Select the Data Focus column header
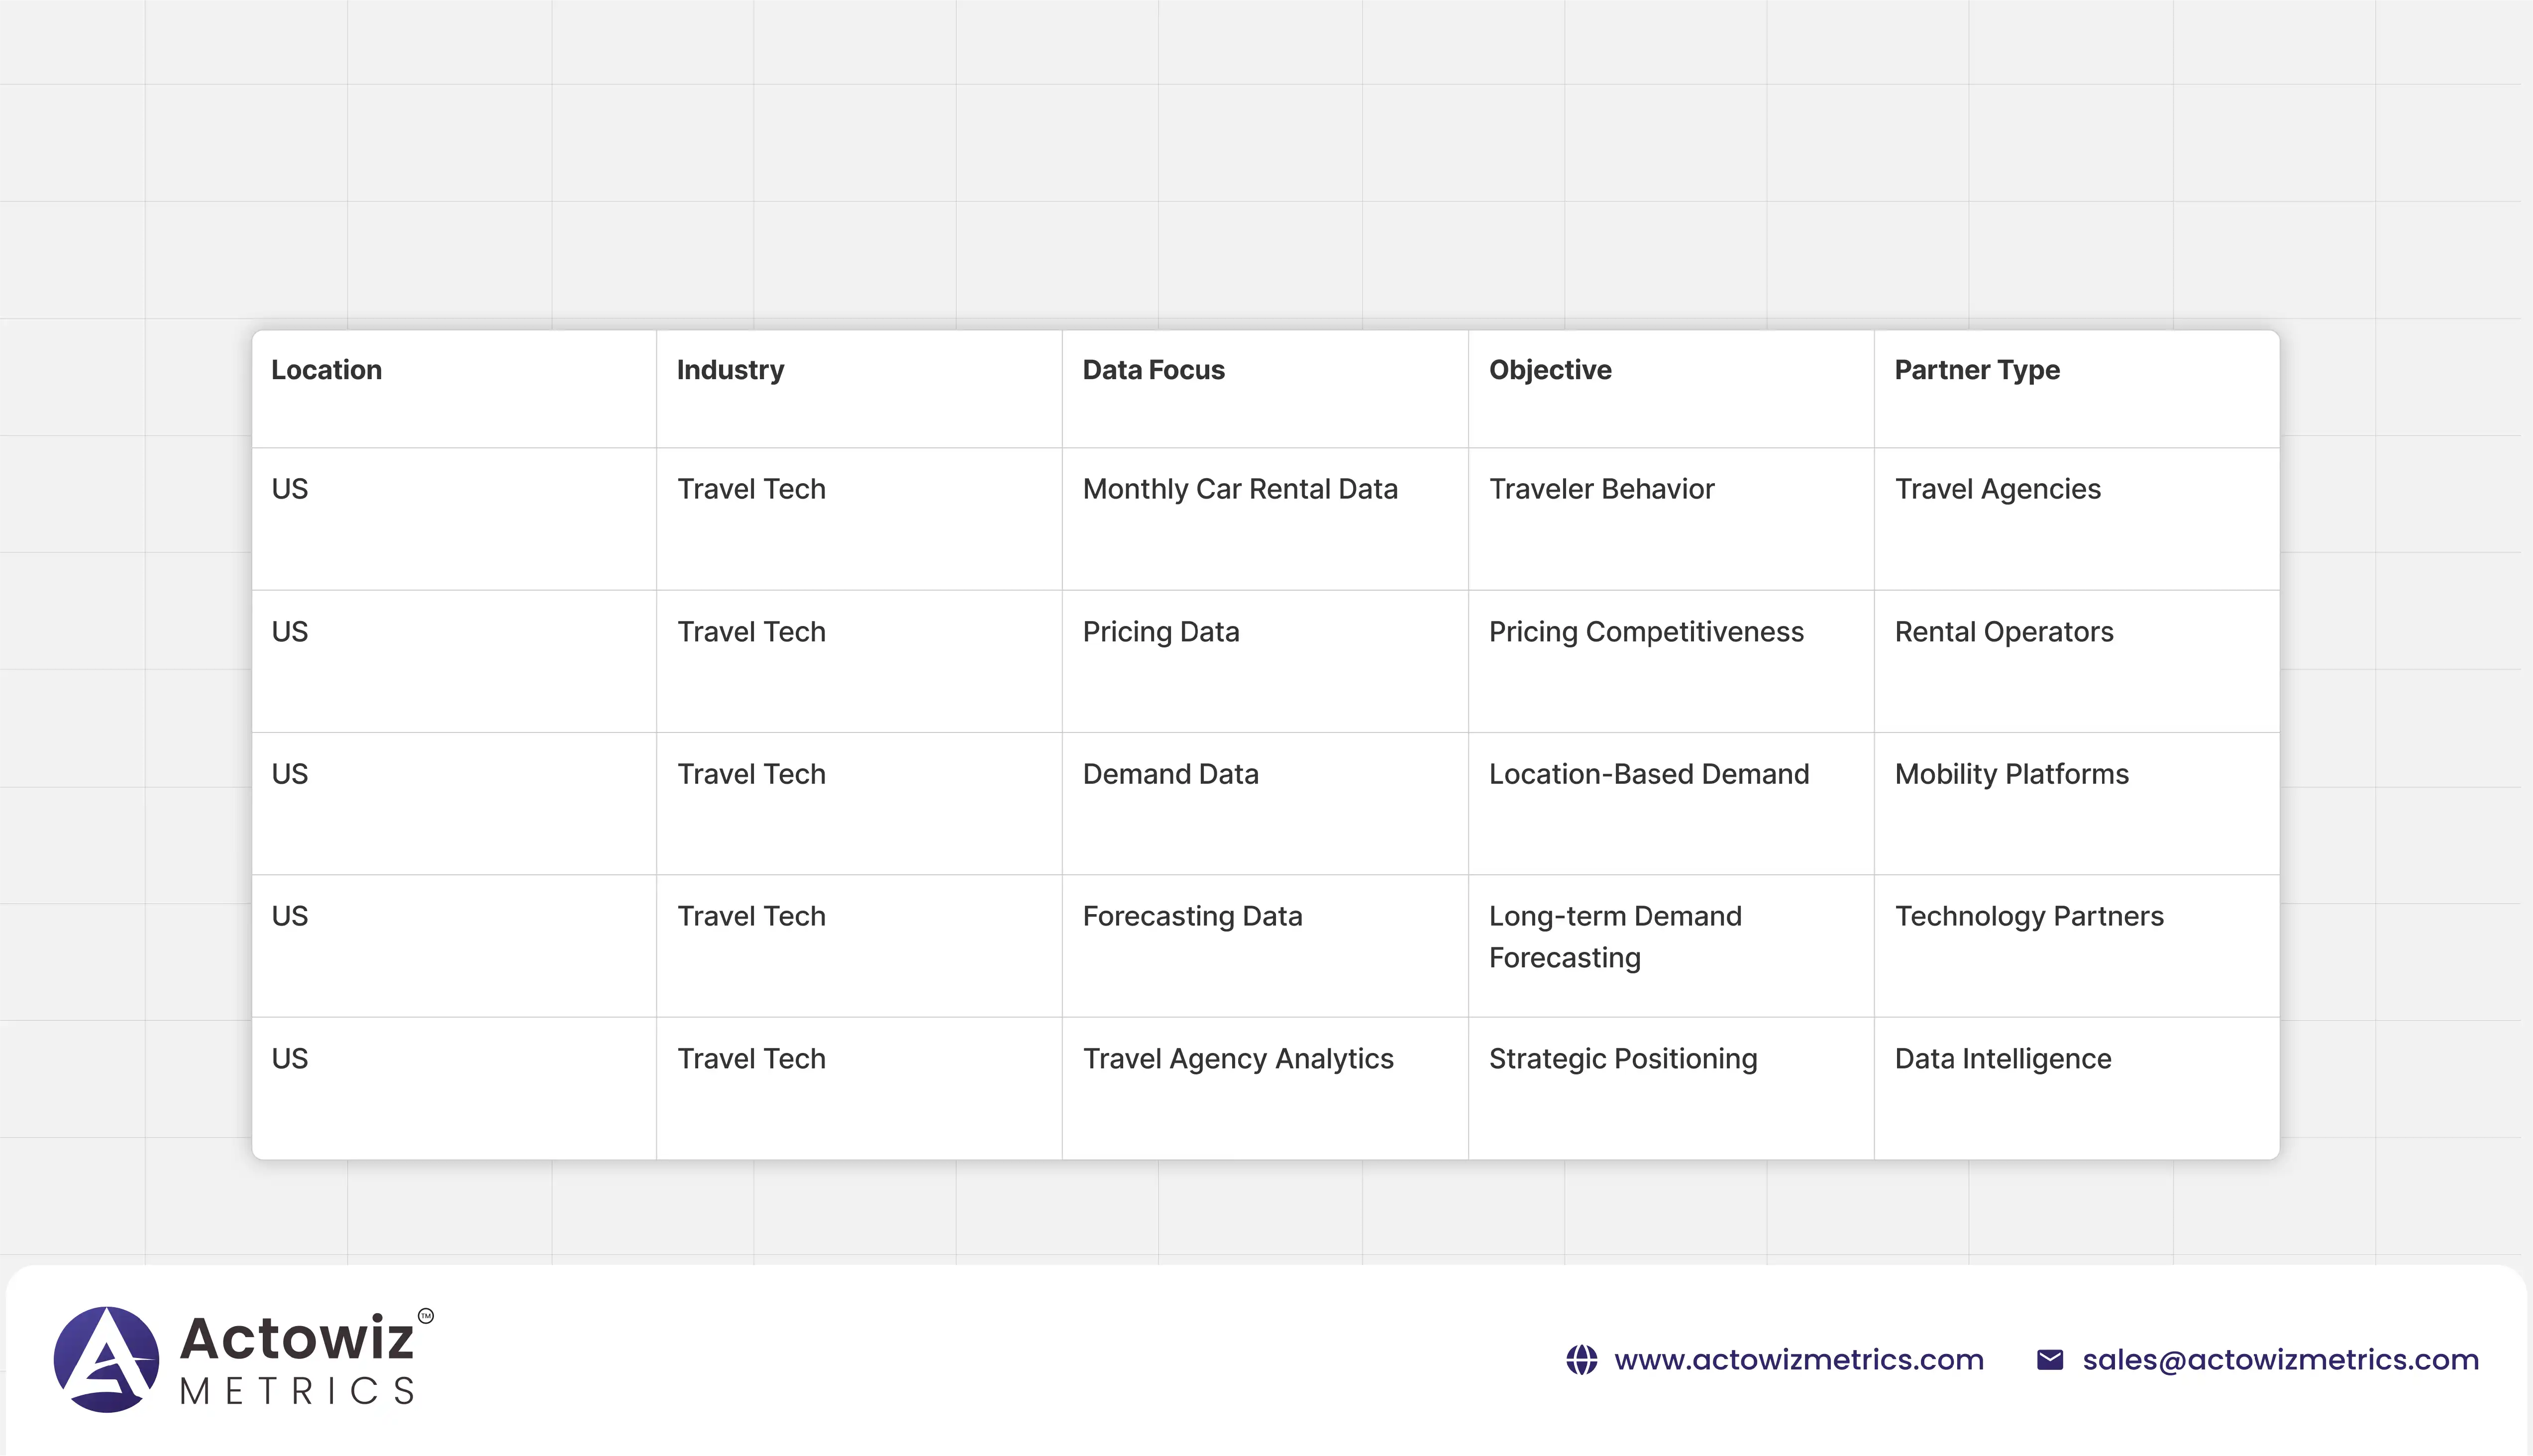The width and height of the screenshot is (2533, 1456). point(1153,370)
